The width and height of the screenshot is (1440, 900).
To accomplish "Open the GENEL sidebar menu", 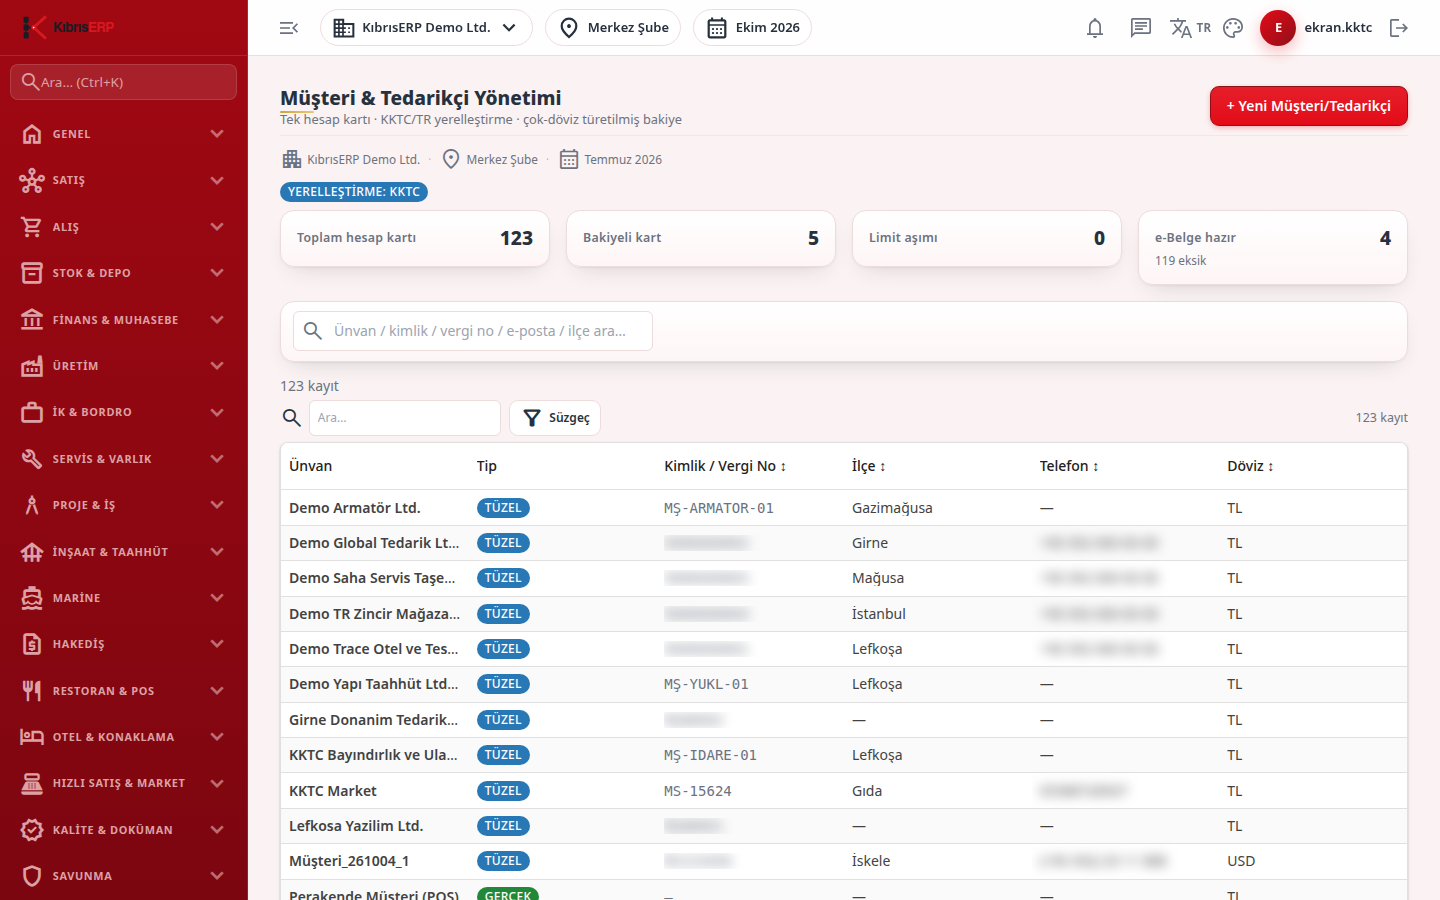I will (124, 134).
